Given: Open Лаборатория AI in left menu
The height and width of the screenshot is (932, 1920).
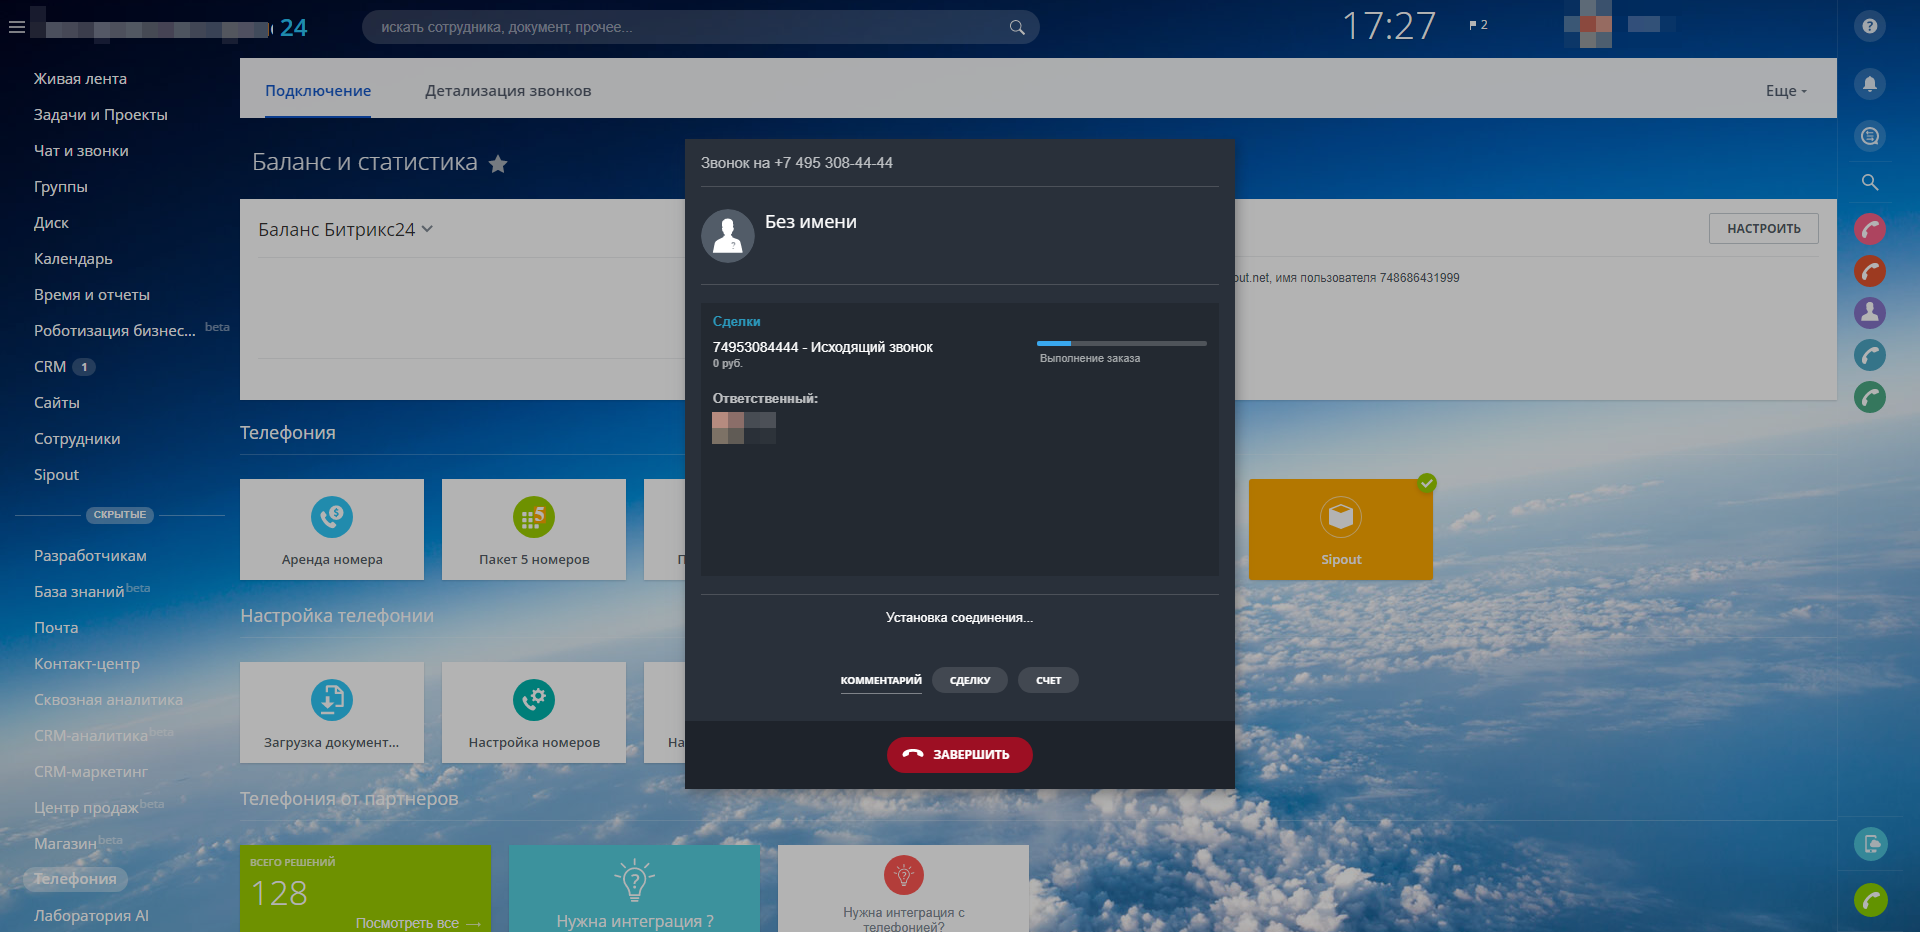Looking at the screenshot, I should click(91, 916).
